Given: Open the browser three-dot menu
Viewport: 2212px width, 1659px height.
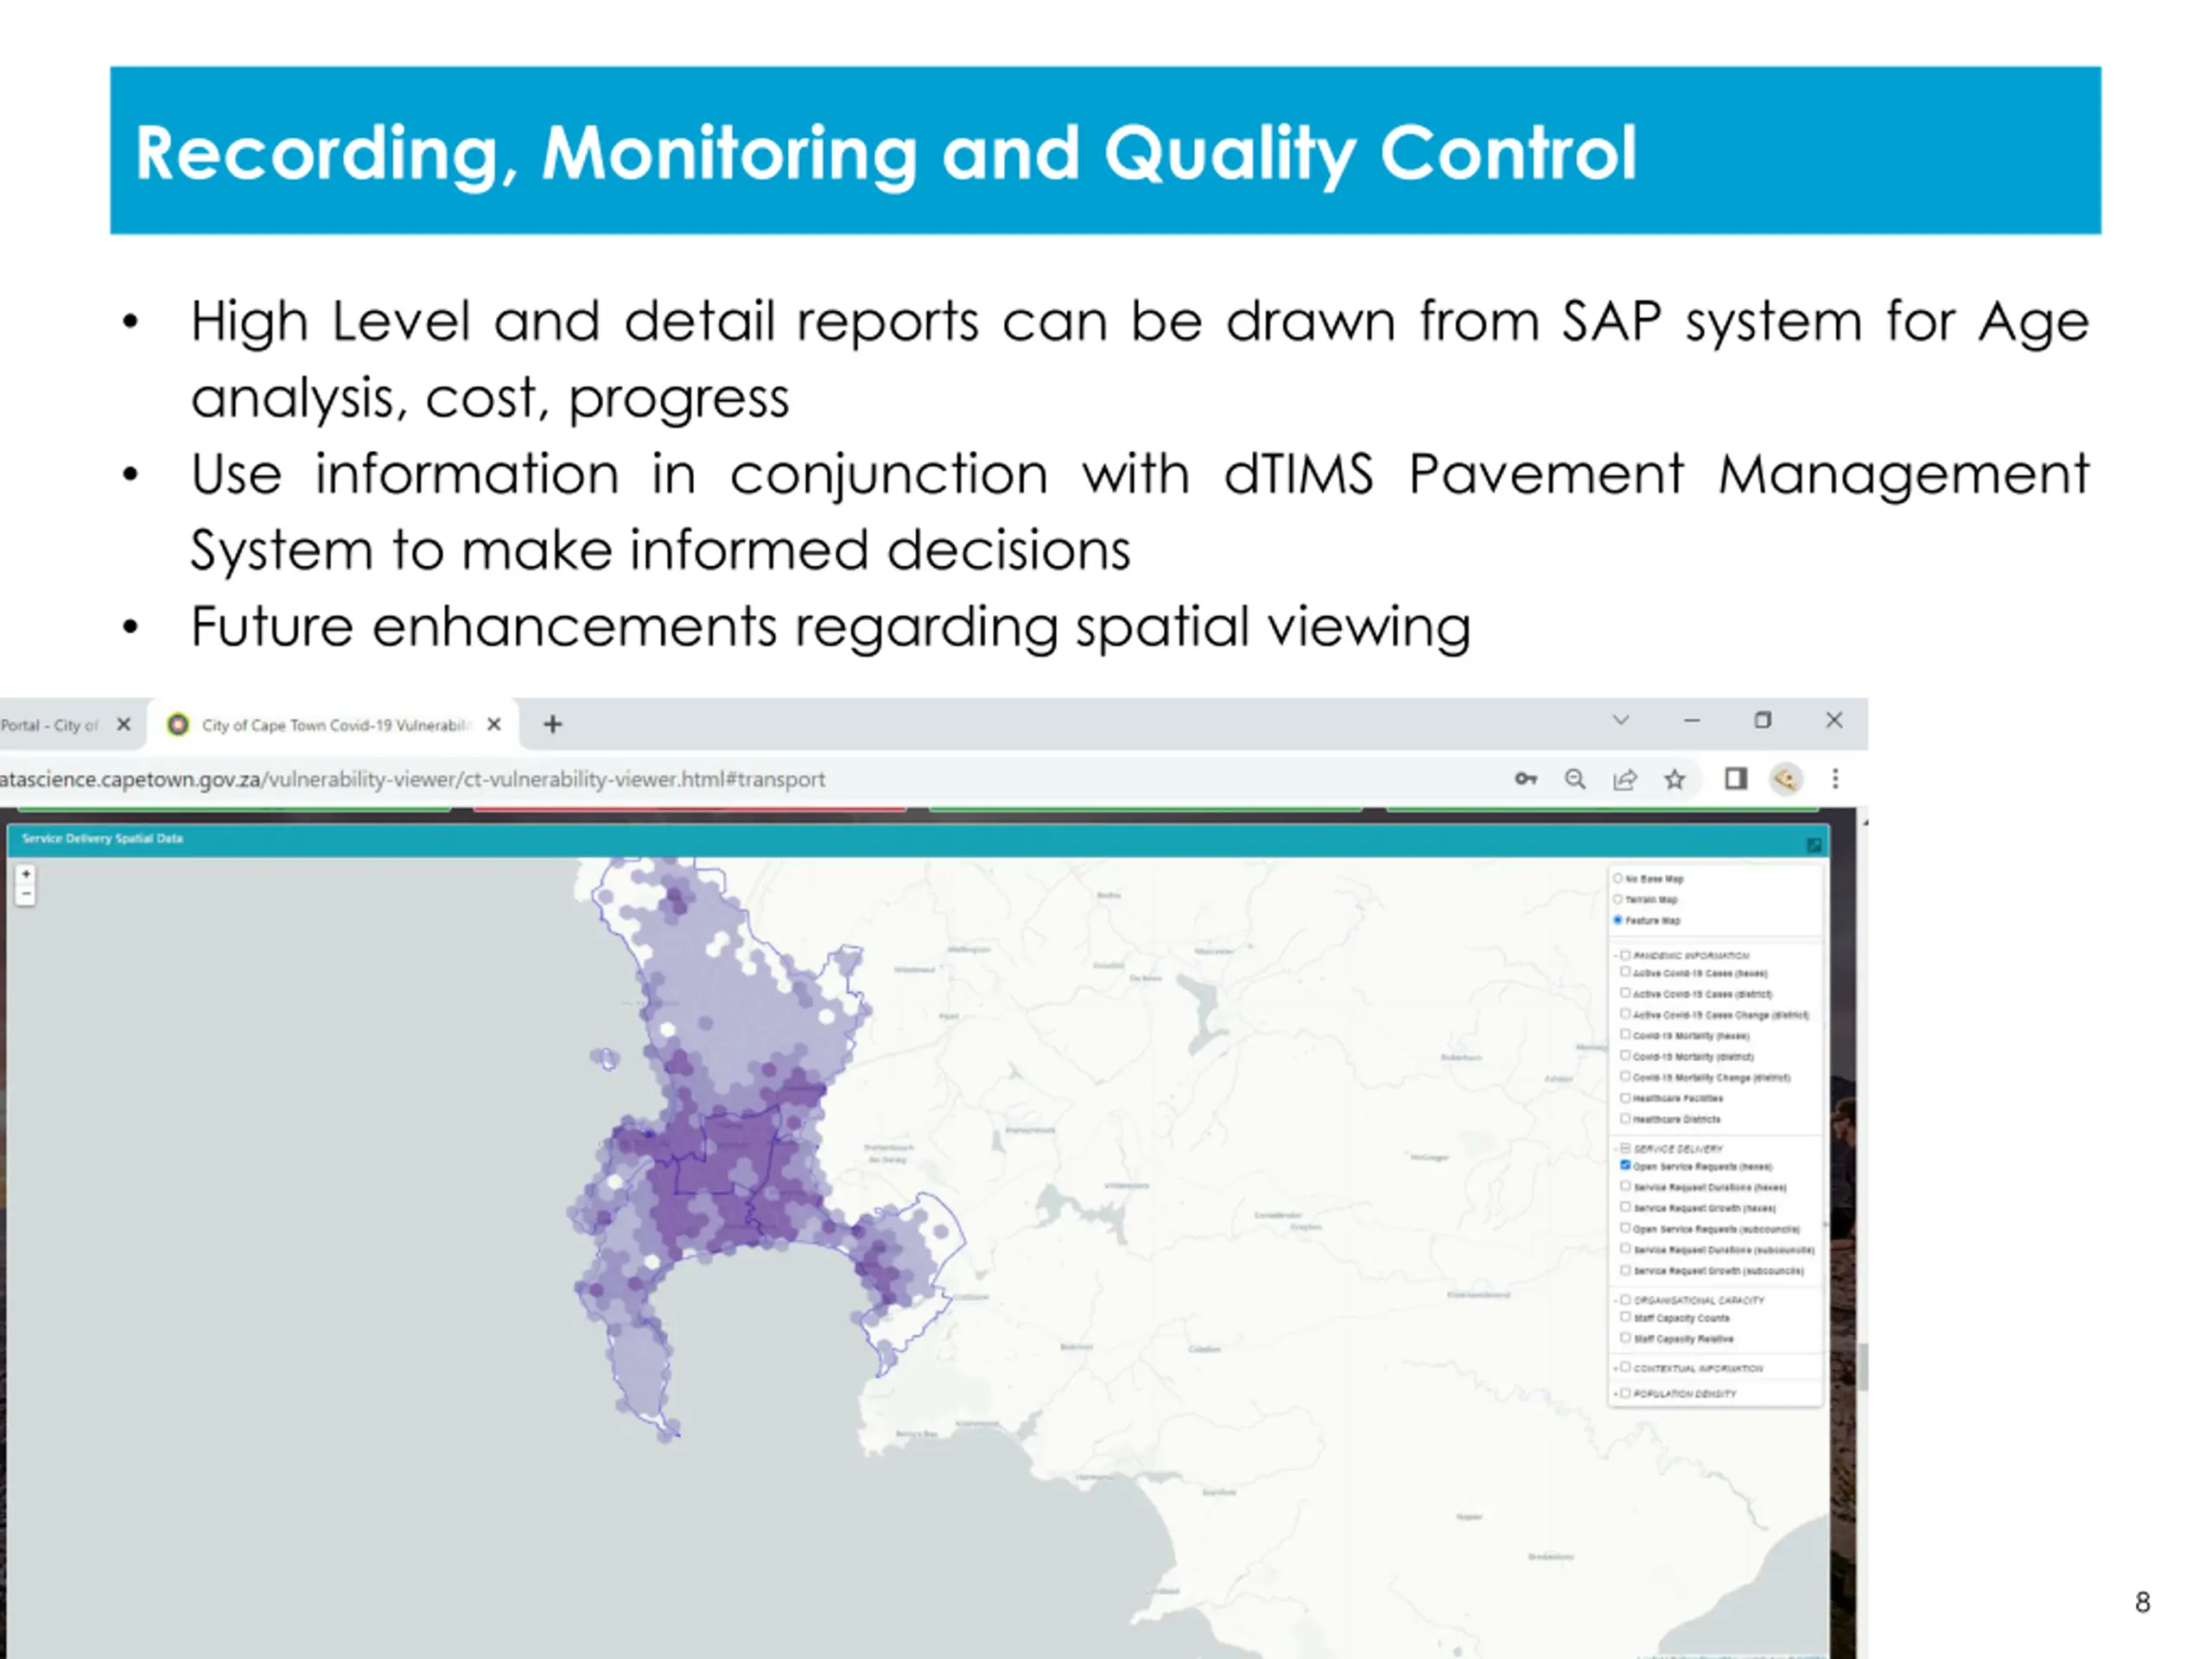Looking at the screenshot, I should click(x=1835, y=778).
